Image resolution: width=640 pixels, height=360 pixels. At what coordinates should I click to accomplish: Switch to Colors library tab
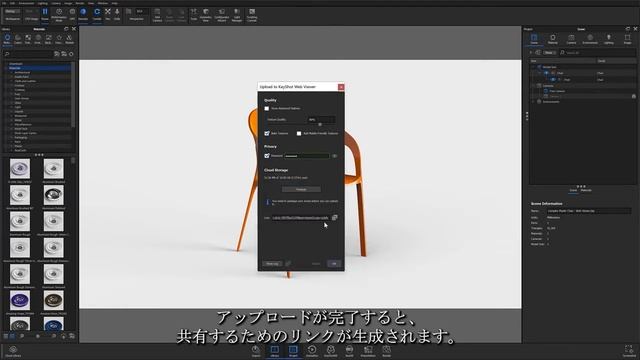pos(18,39)
